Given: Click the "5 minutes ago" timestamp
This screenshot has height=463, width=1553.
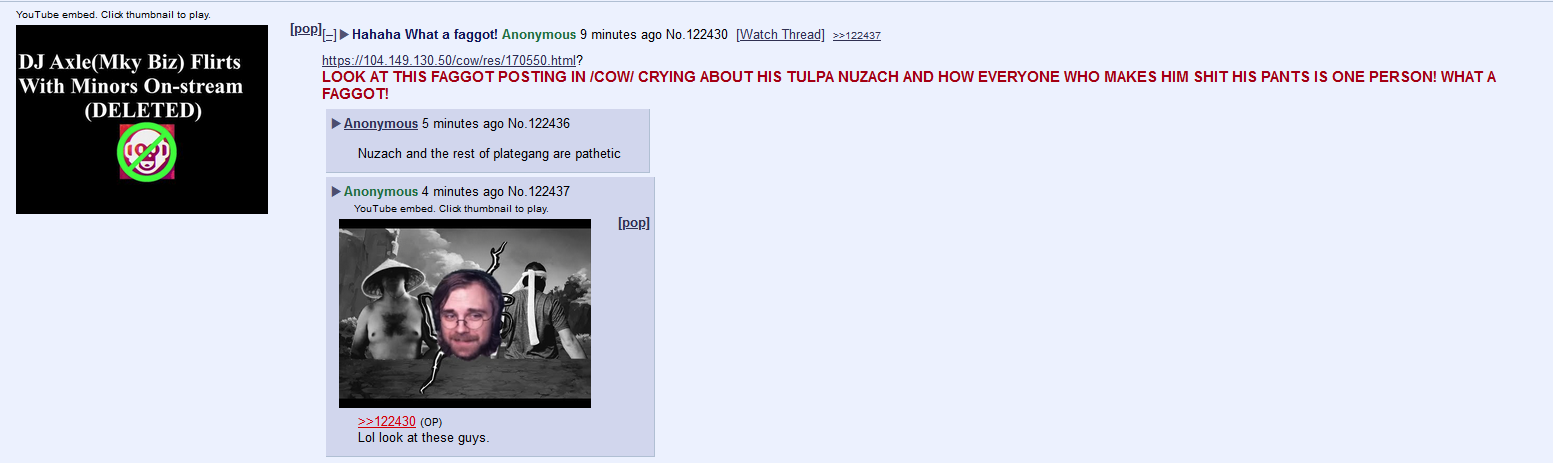Looking at the screenshot, I should (463, 124).
